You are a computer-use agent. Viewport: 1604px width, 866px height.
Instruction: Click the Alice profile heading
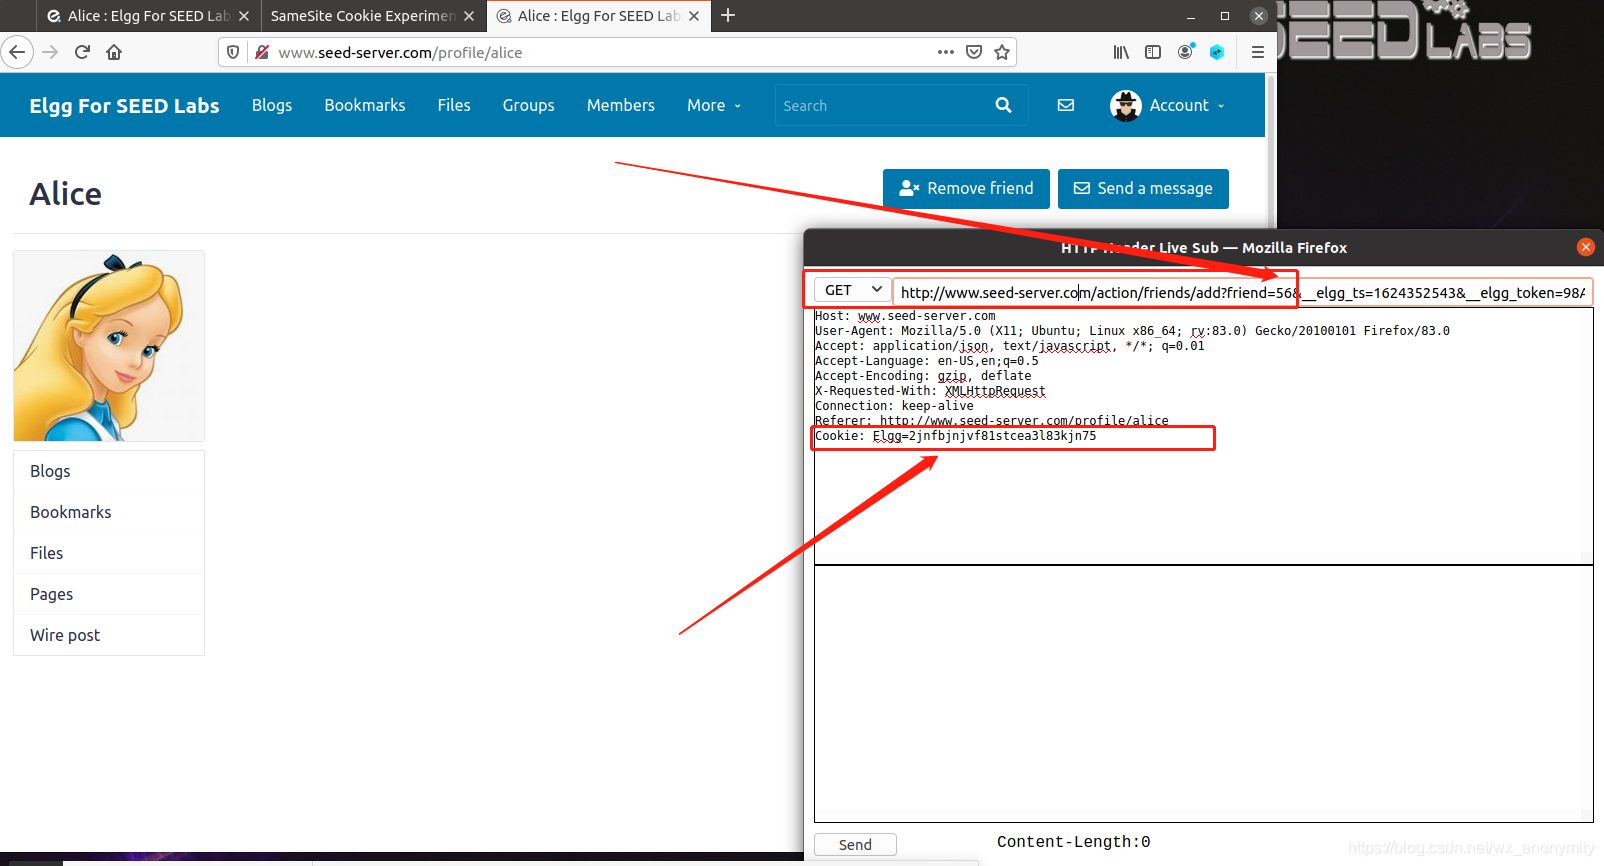point(65,194)
